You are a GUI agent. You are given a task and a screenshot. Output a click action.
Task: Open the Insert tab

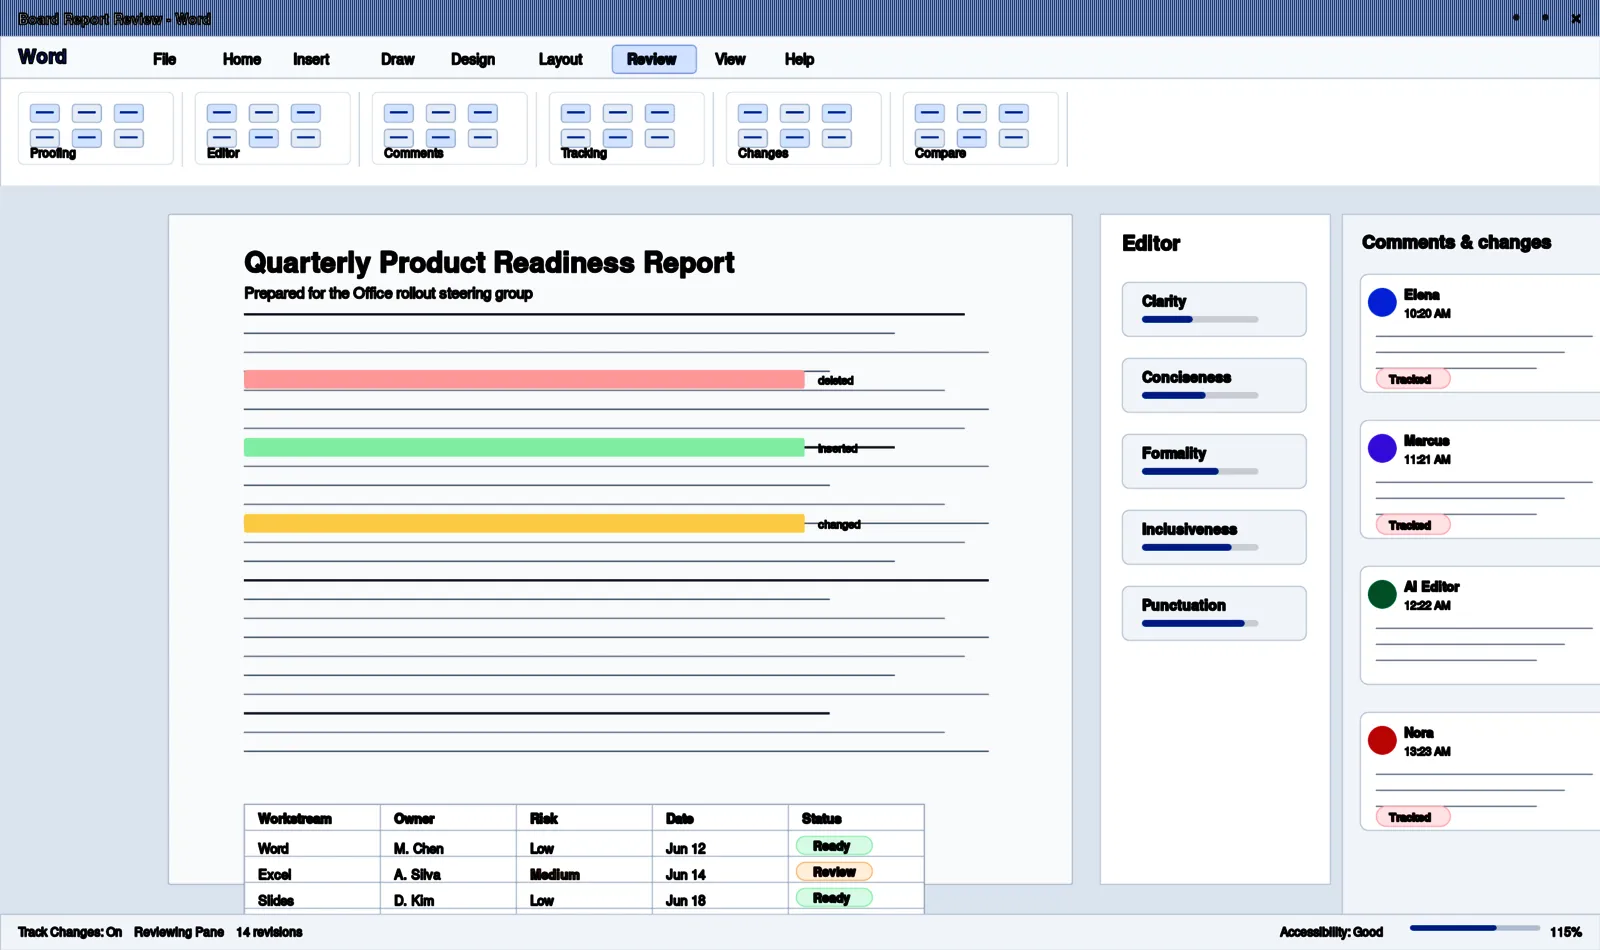(311, 59)
